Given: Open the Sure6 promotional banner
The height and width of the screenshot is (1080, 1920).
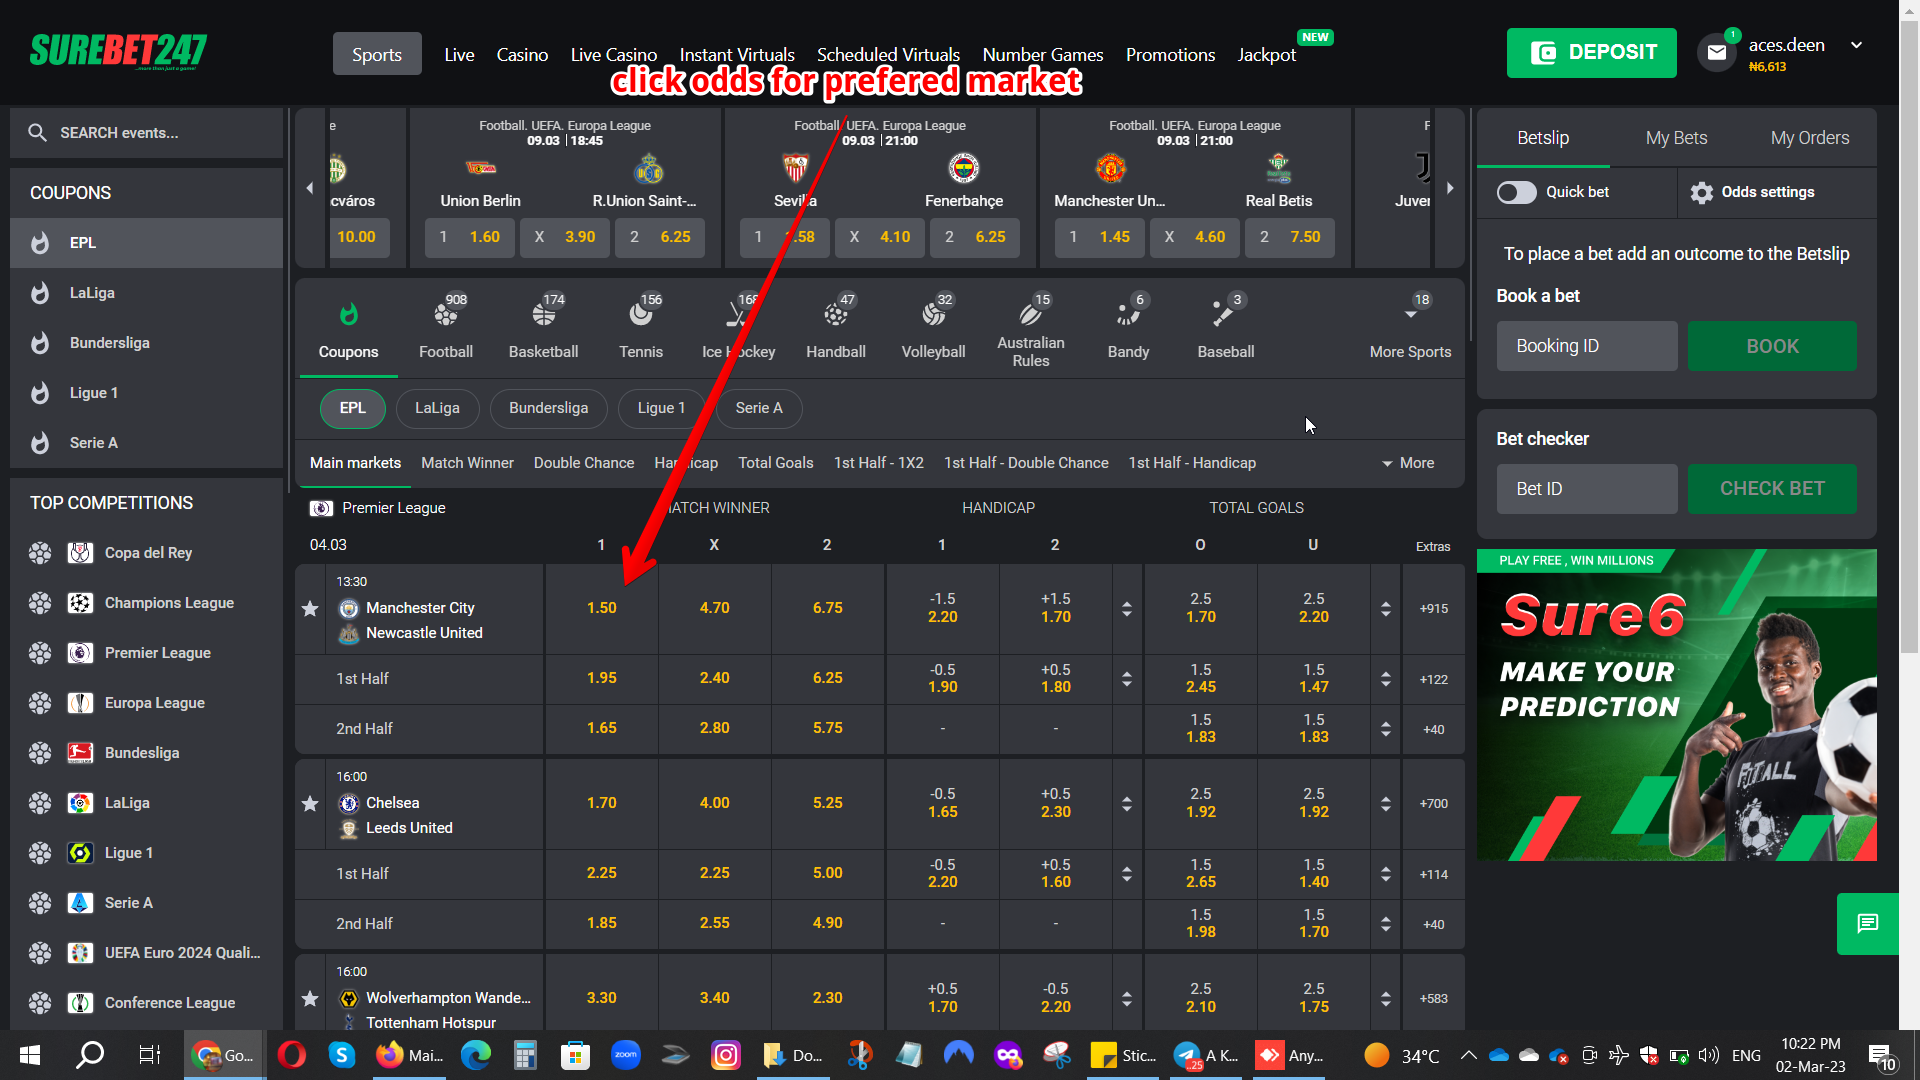Looking at the screenshot, I should pos(1676,705).
